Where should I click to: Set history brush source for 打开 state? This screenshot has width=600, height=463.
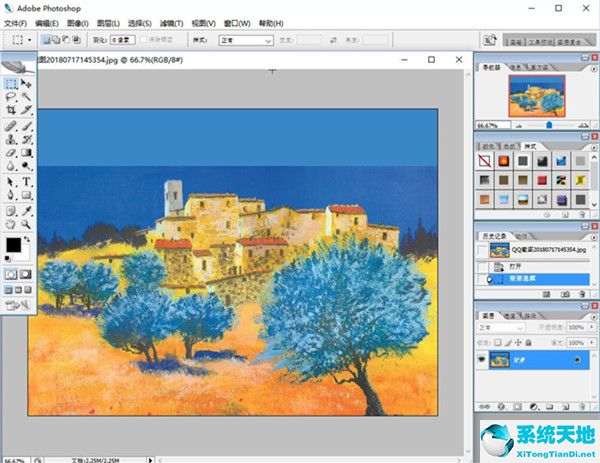coord(483,267)
